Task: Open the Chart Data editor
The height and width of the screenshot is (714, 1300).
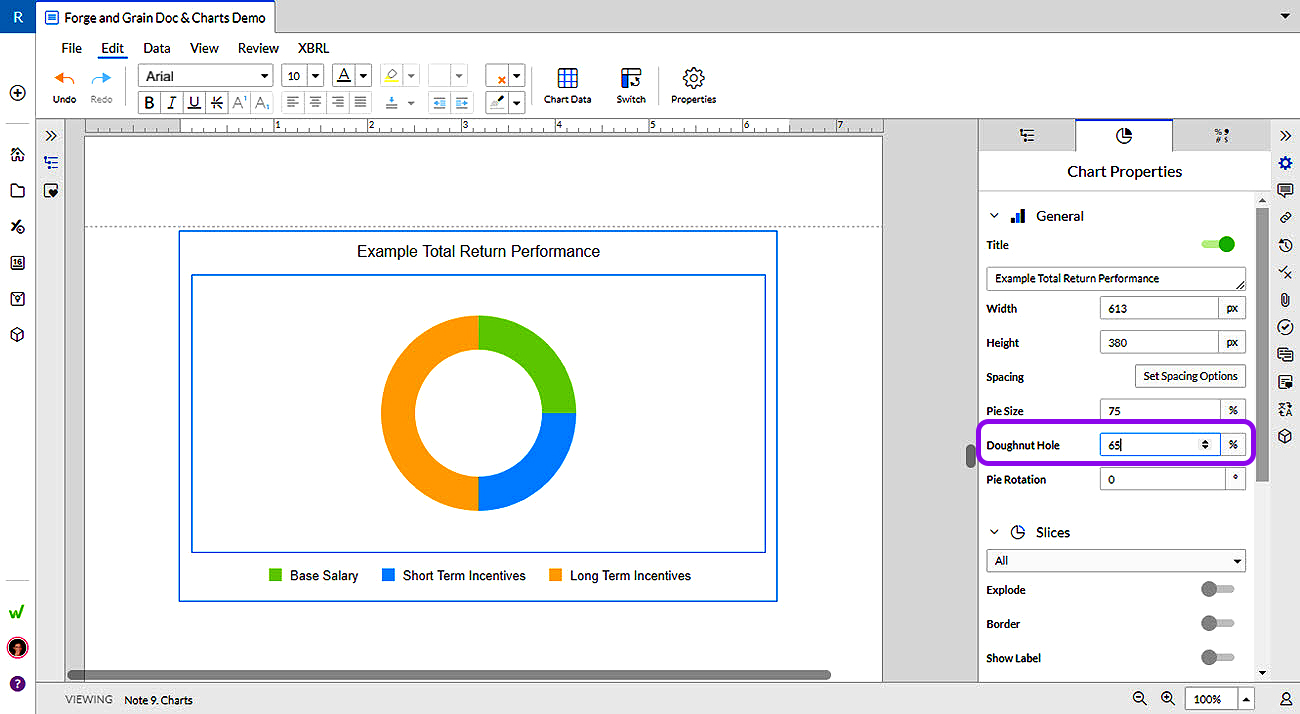Action: tap(567, 85)
